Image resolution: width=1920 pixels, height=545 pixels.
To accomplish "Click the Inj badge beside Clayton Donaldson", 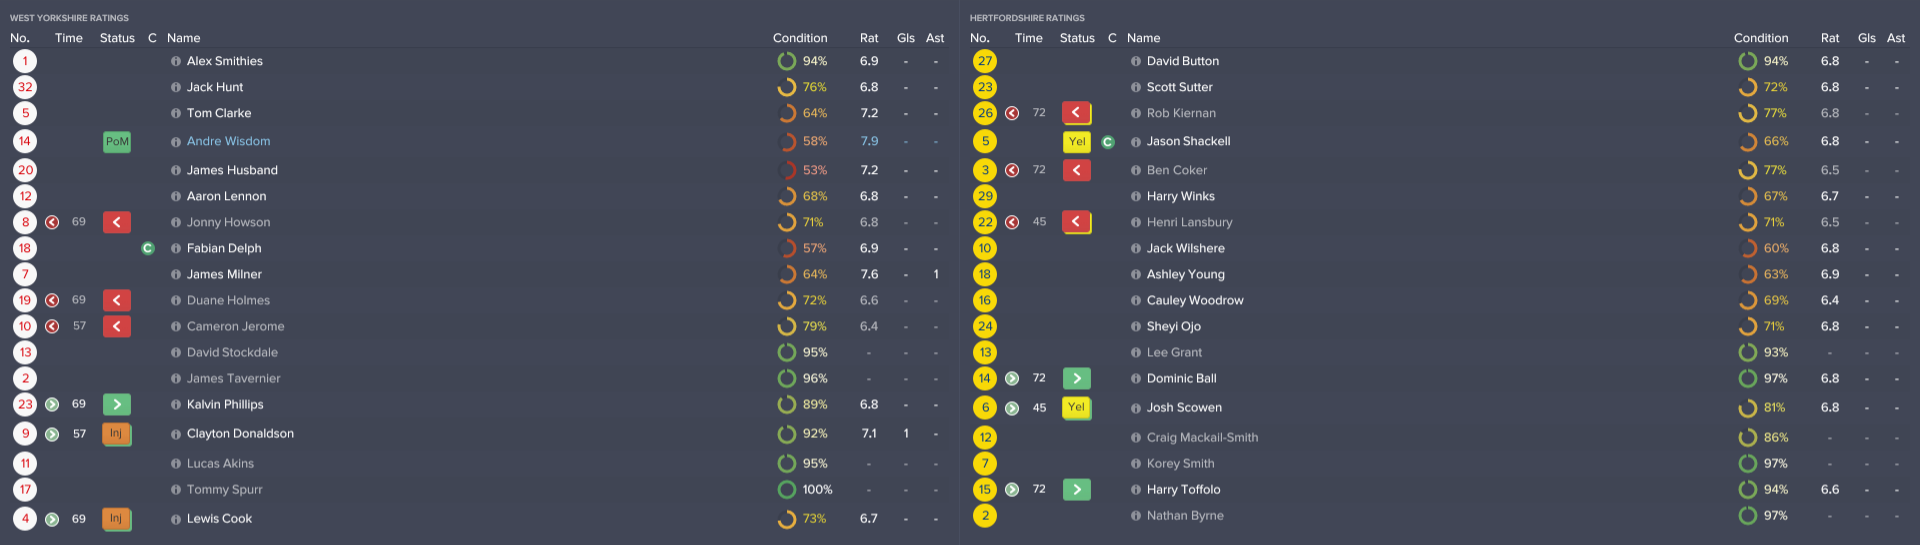I will click(117, 434).
